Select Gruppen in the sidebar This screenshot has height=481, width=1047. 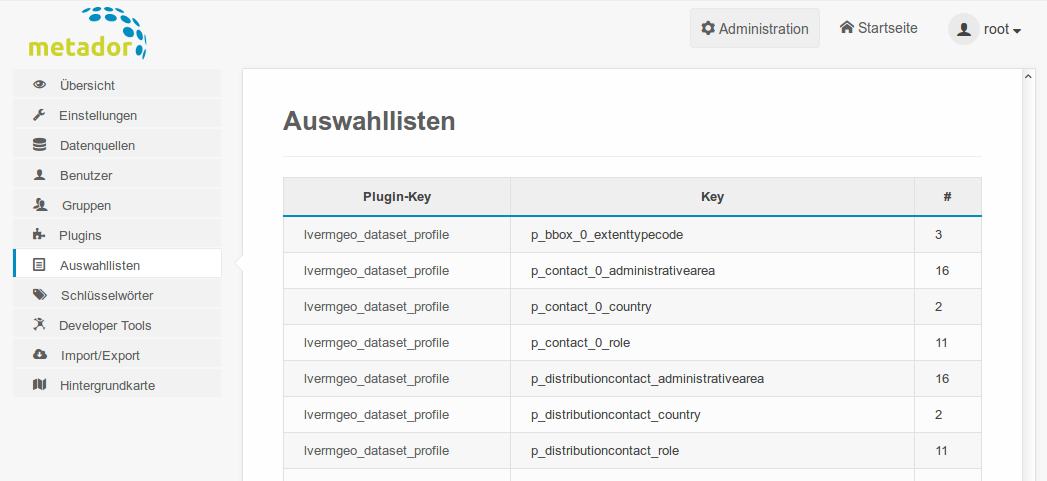(117, 205)
